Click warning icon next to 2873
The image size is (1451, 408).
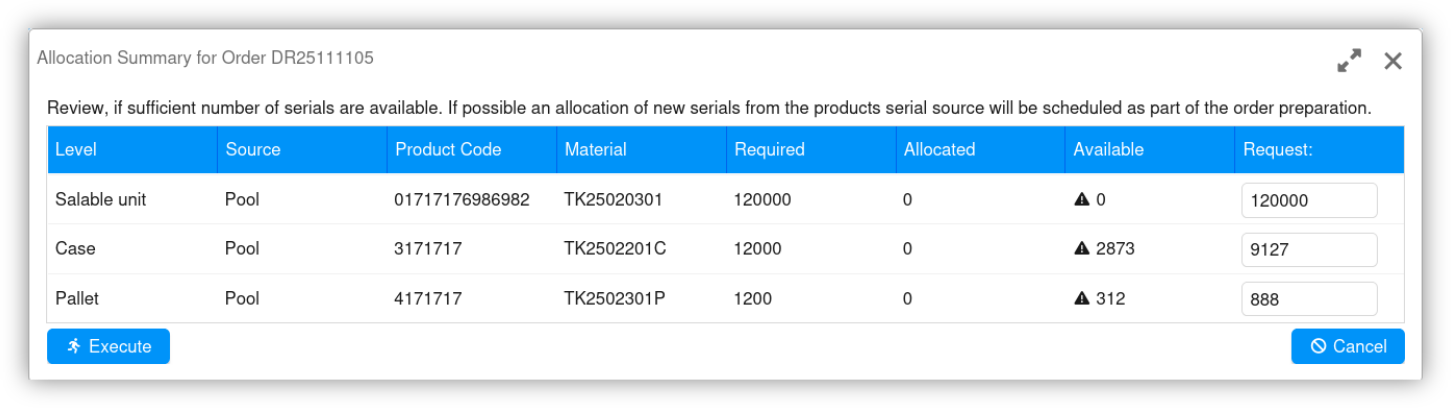(x=1081, y=249)
